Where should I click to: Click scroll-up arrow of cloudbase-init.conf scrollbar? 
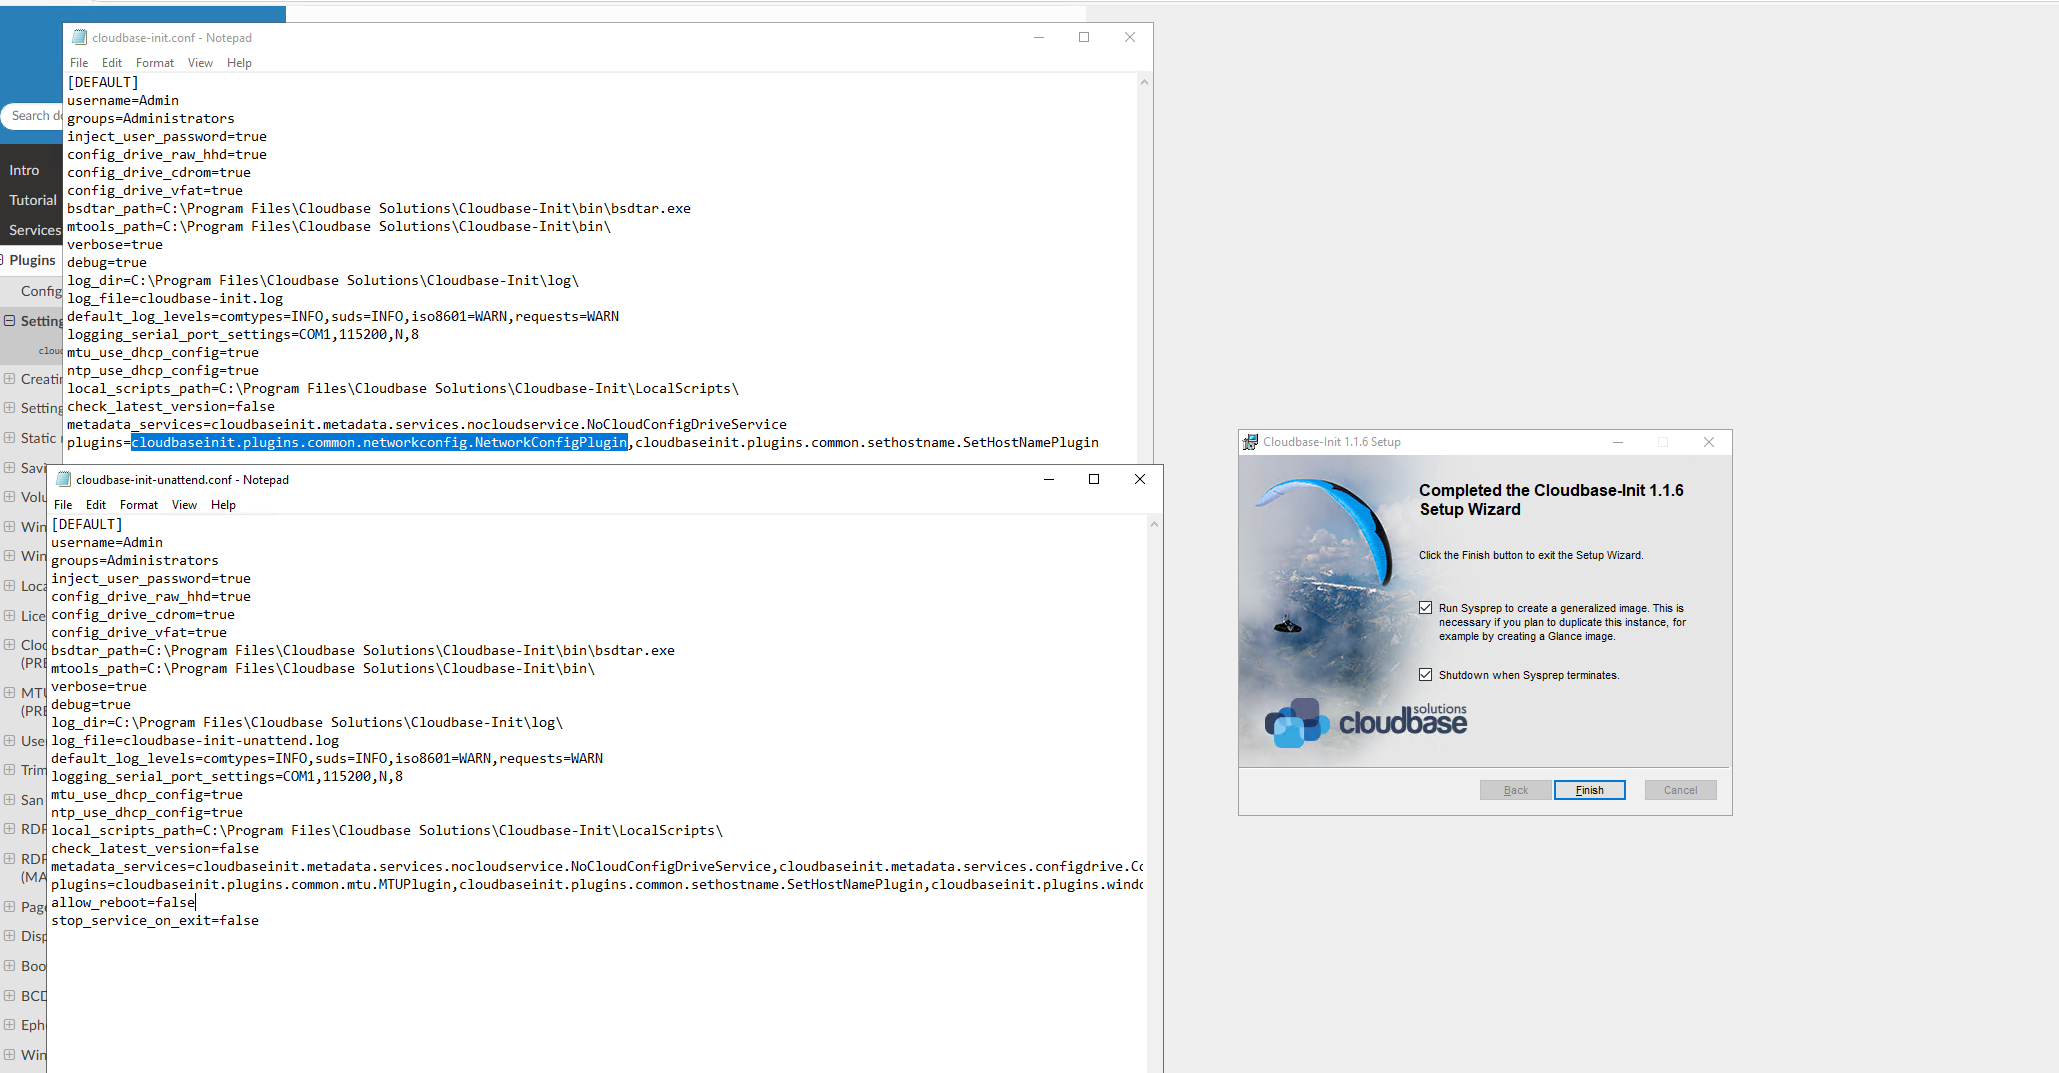(1144, 82)
